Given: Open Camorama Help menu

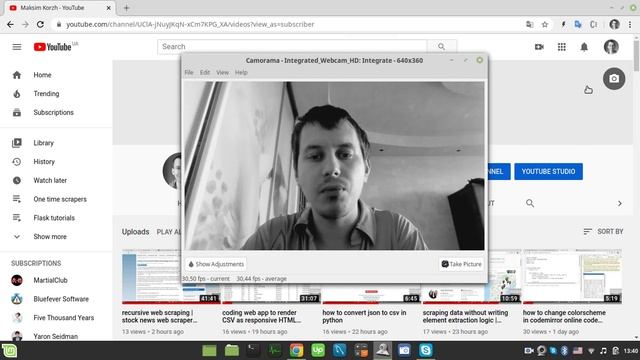Looking at the screenshot, I should click(241, 72).
